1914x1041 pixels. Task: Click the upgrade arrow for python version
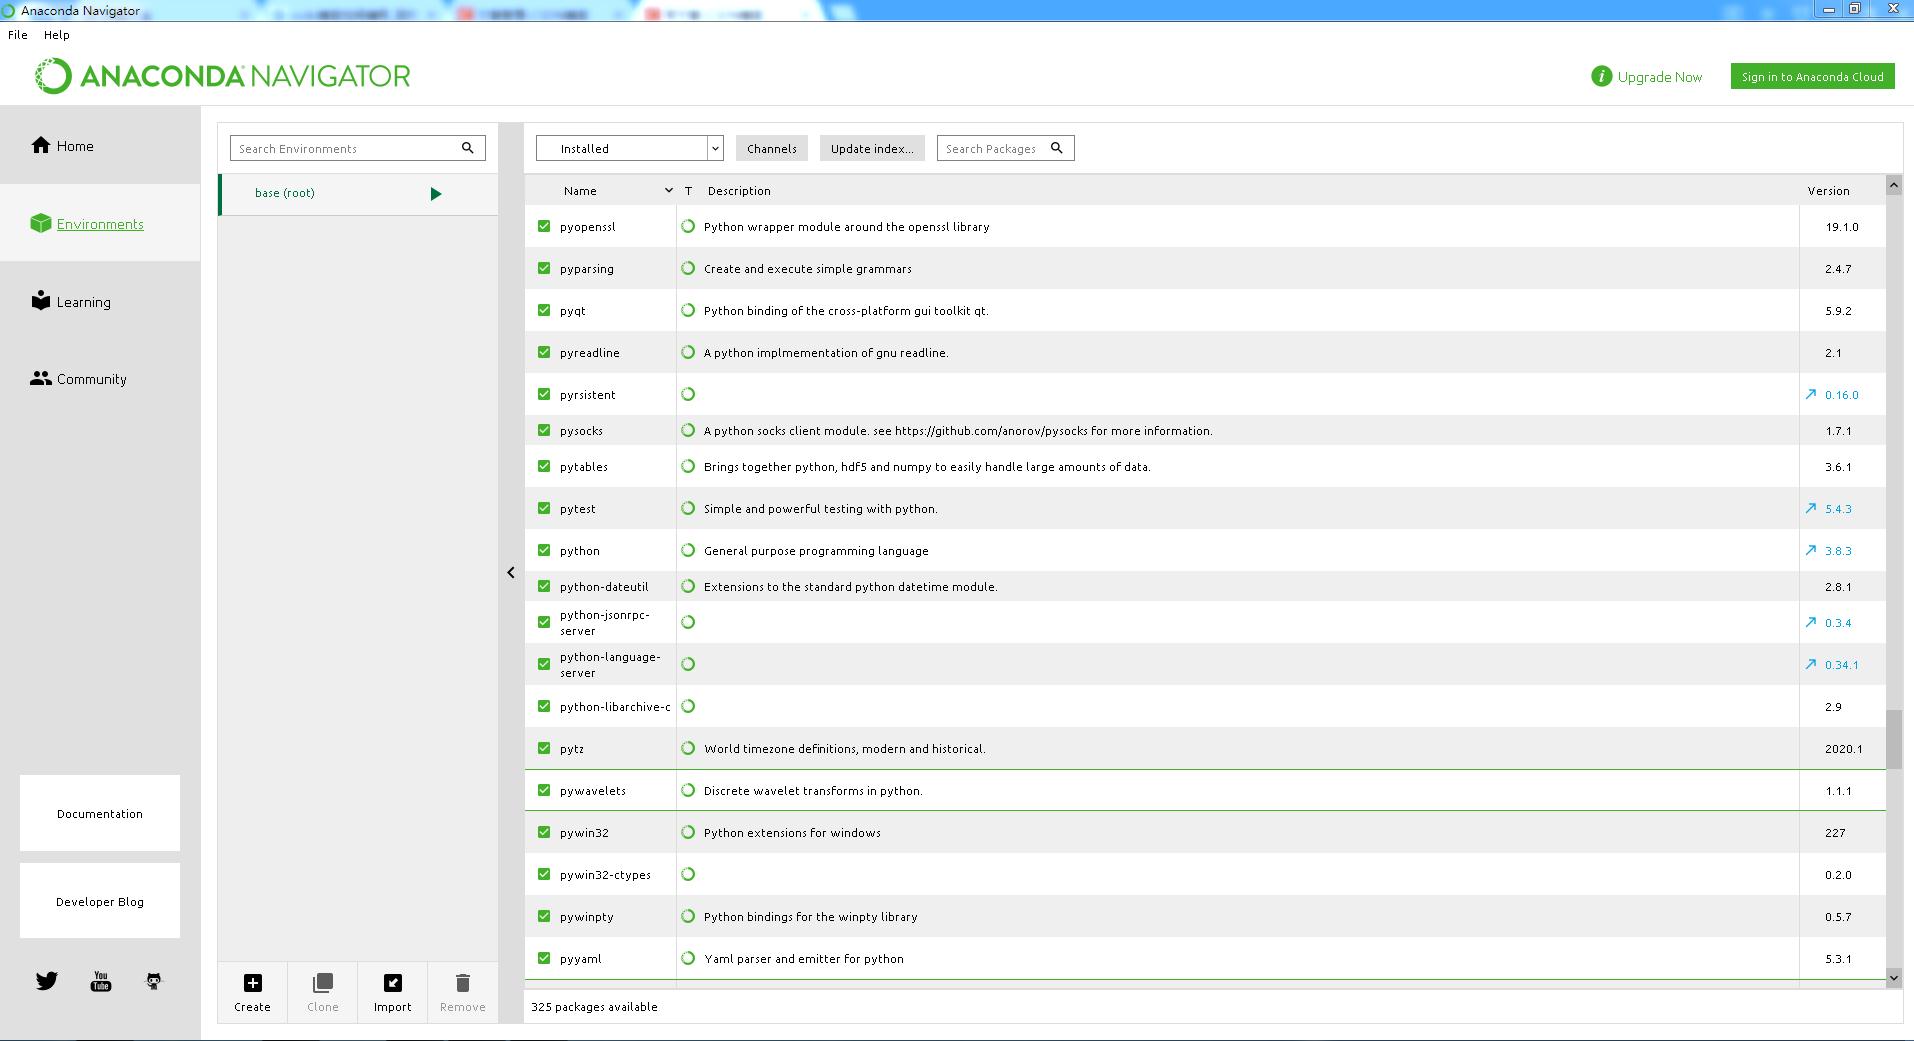coord(1810,550)
